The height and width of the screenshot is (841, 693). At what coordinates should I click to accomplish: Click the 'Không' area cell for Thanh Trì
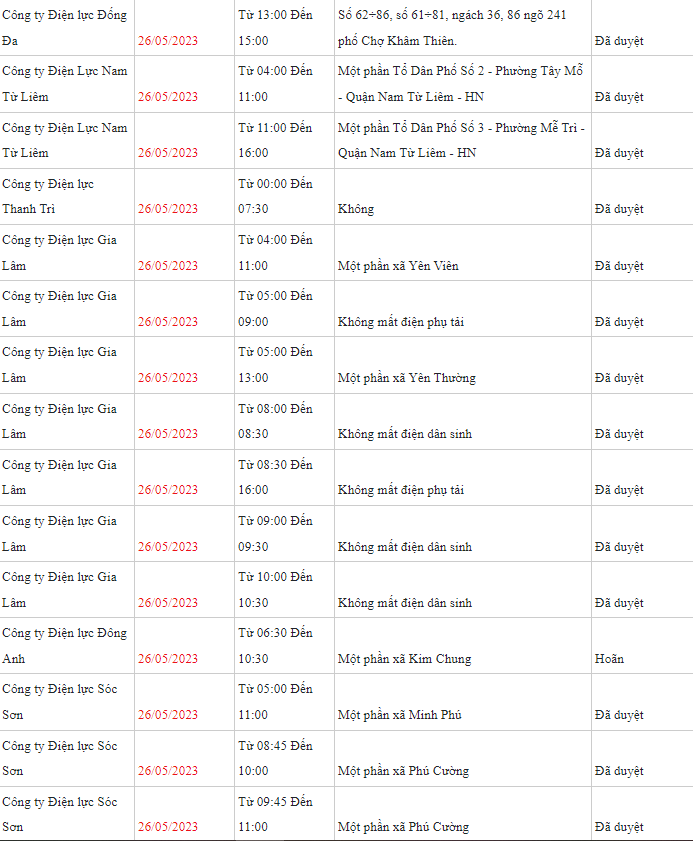[x=463, y=196]
